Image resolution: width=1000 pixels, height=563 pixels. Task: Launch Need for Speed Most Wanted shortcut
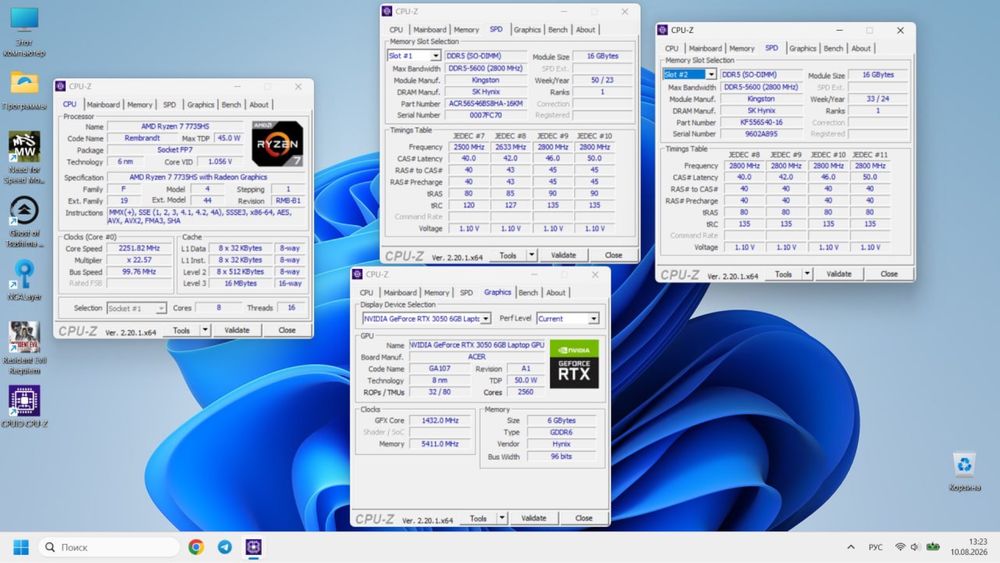point(24,157)
